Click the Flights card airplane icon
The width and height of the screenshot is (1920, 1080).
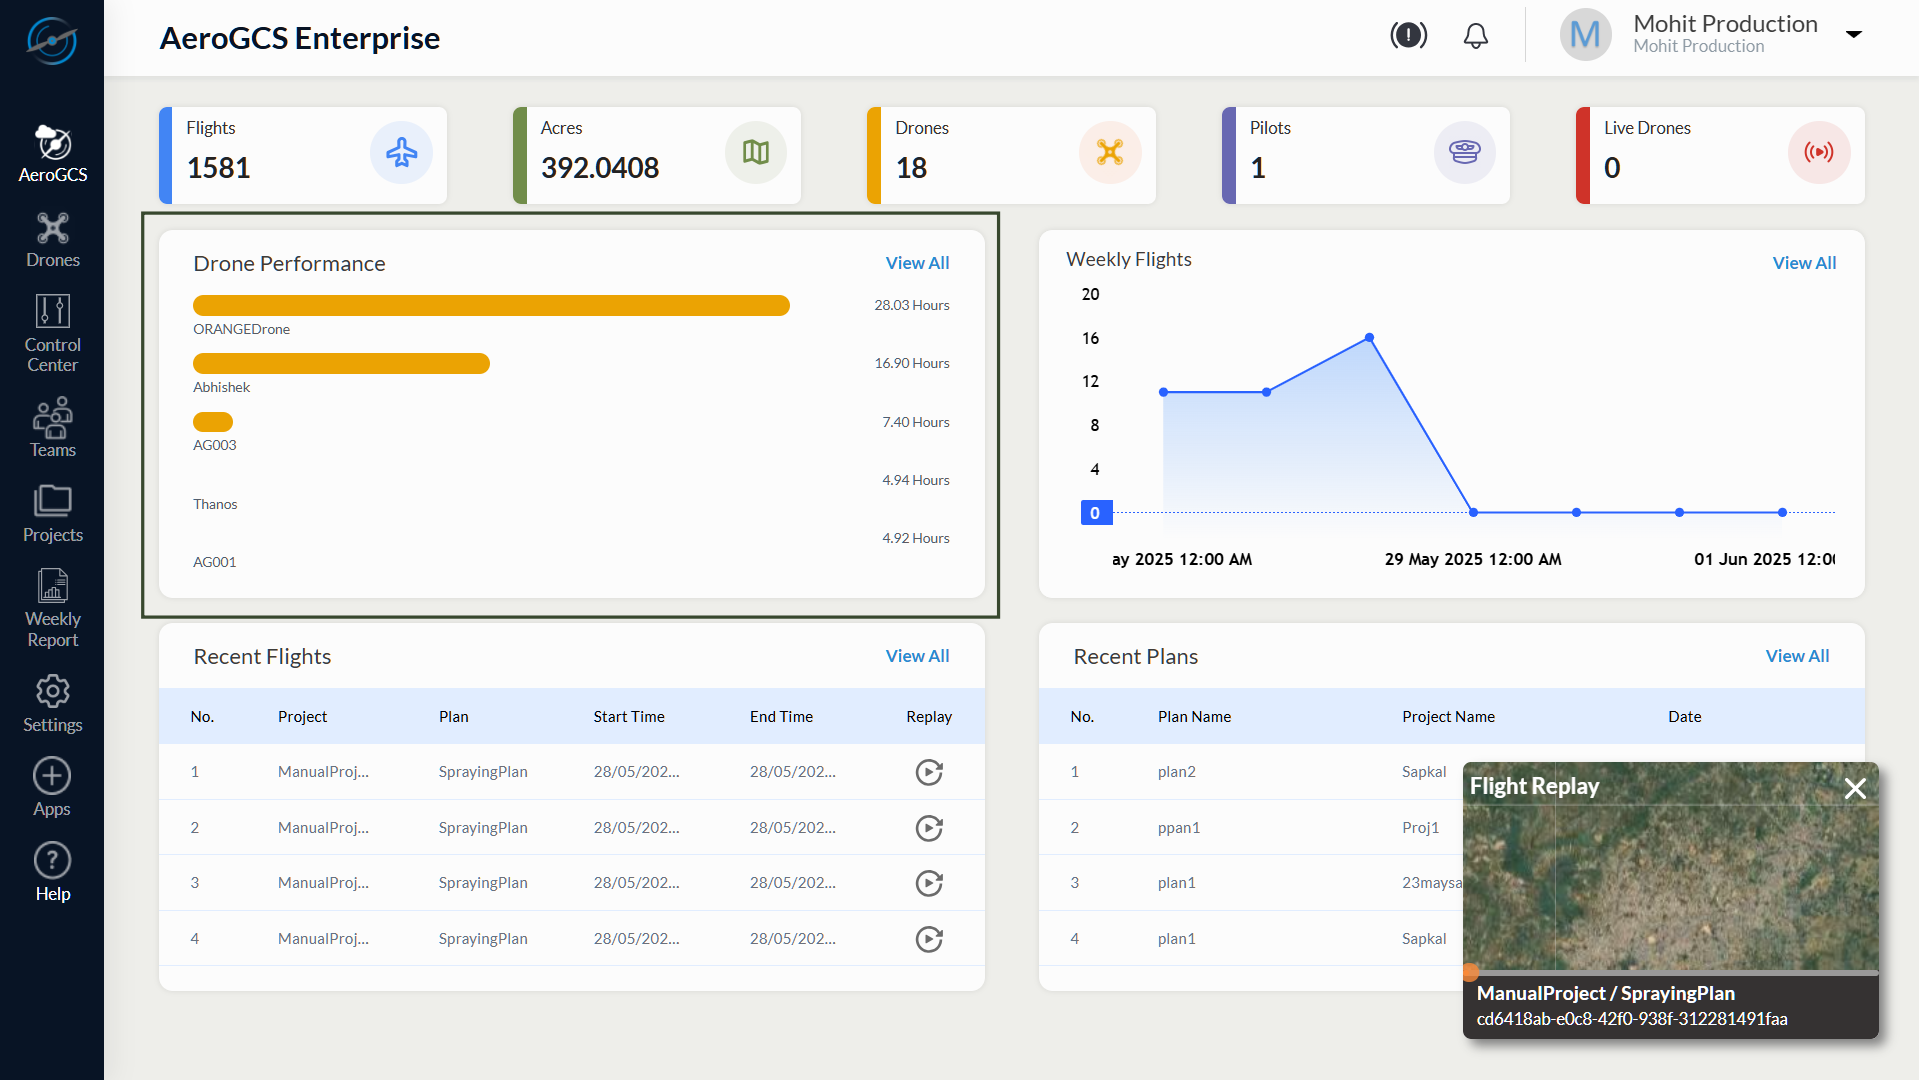coord(401,152)
